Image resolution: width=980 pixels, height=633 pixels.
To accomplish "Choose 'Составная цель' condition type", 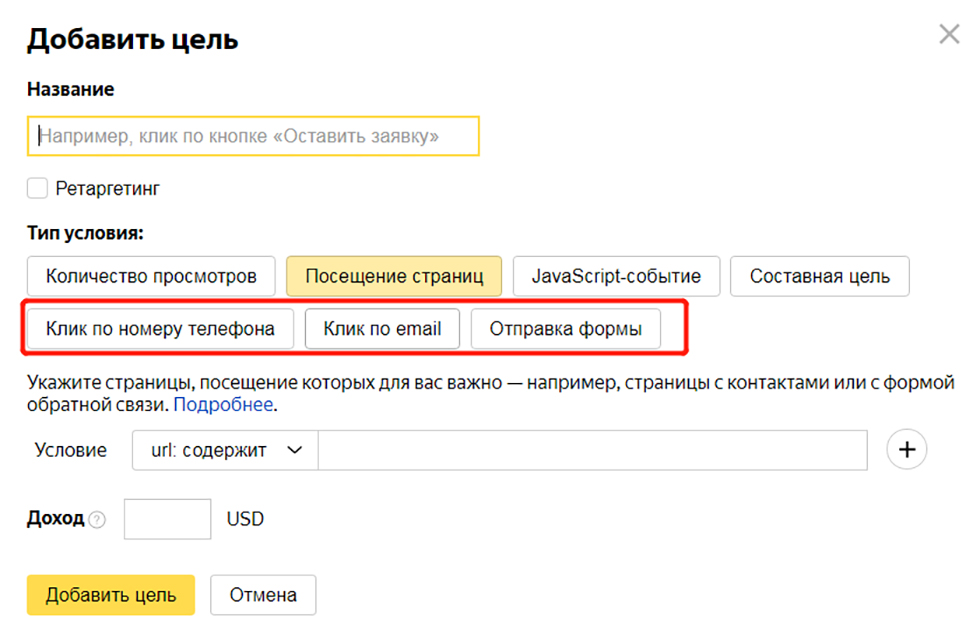I will 819,276.
